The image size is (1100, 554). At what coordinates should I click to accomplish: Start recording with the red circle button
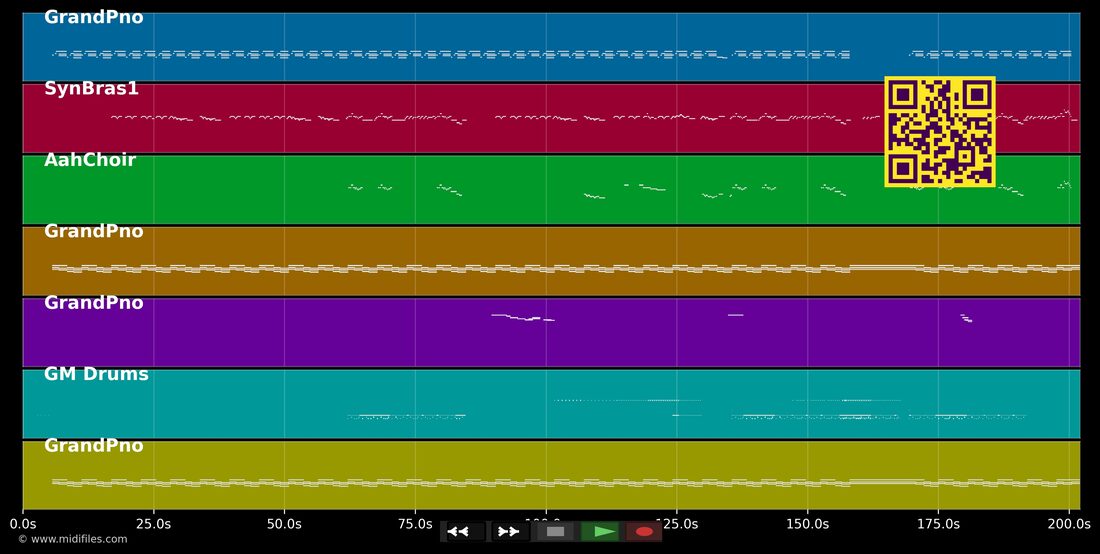coord(644,532)
